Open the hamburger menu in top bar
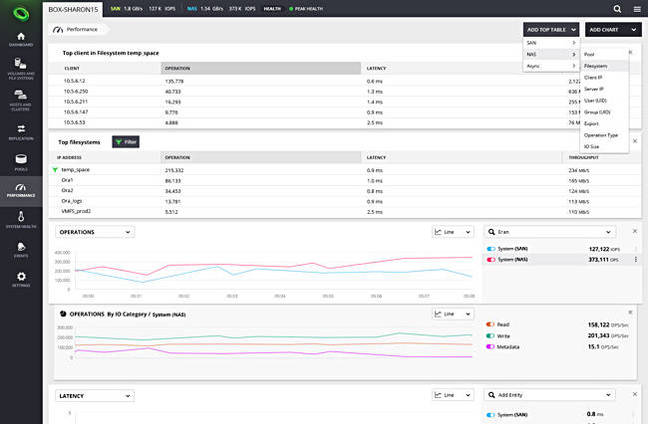The height and width of the screenshot is (424, 648). (x=637, y=9)
